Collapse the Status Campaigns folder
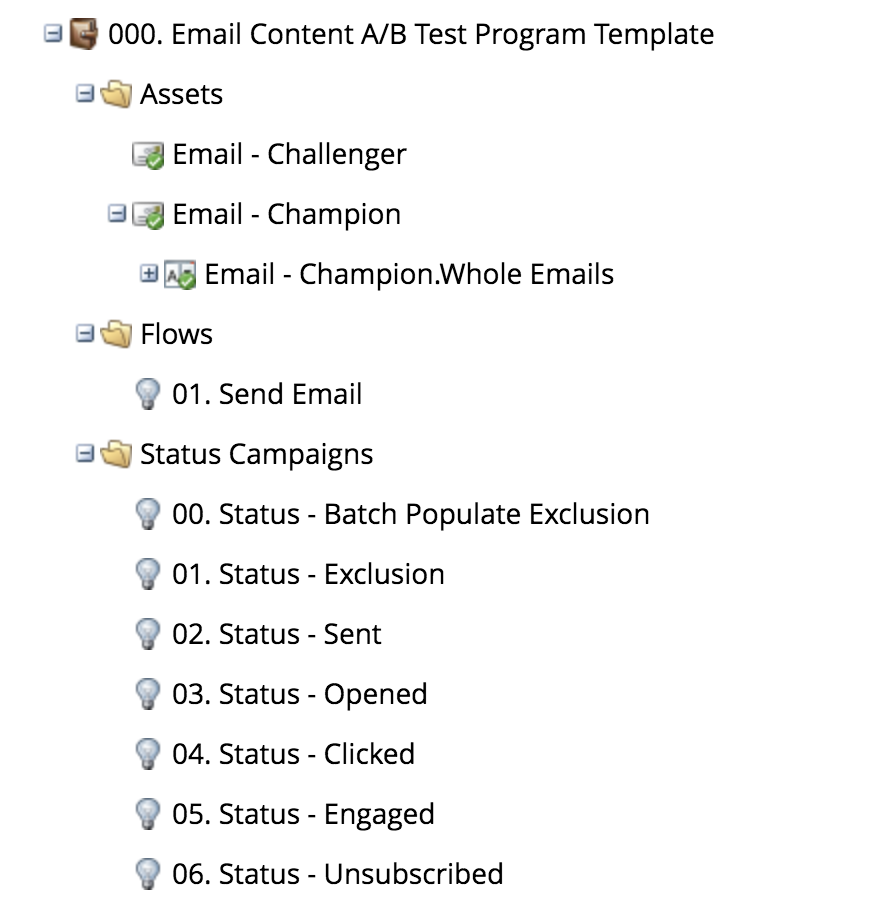The width and height of the screenshot is (888, 908). click(x=85, y=454)
